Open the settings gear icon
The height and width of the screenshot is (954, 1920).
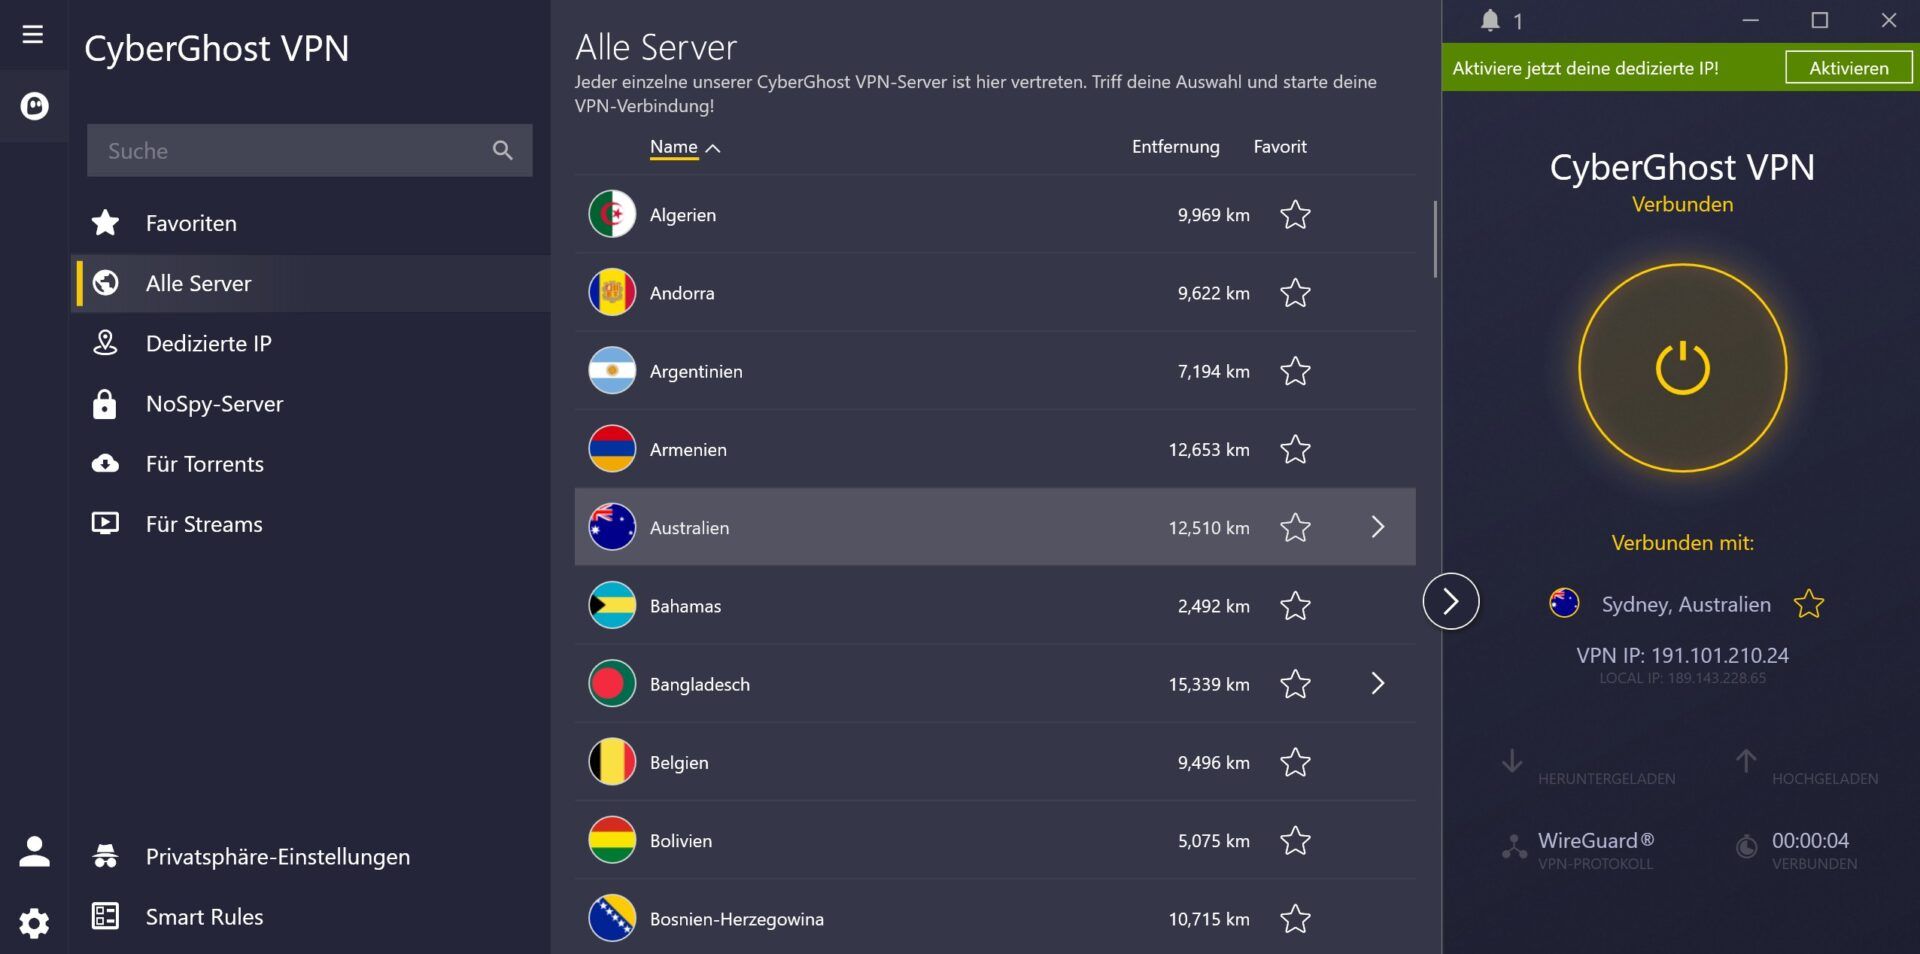pos(34,923)
